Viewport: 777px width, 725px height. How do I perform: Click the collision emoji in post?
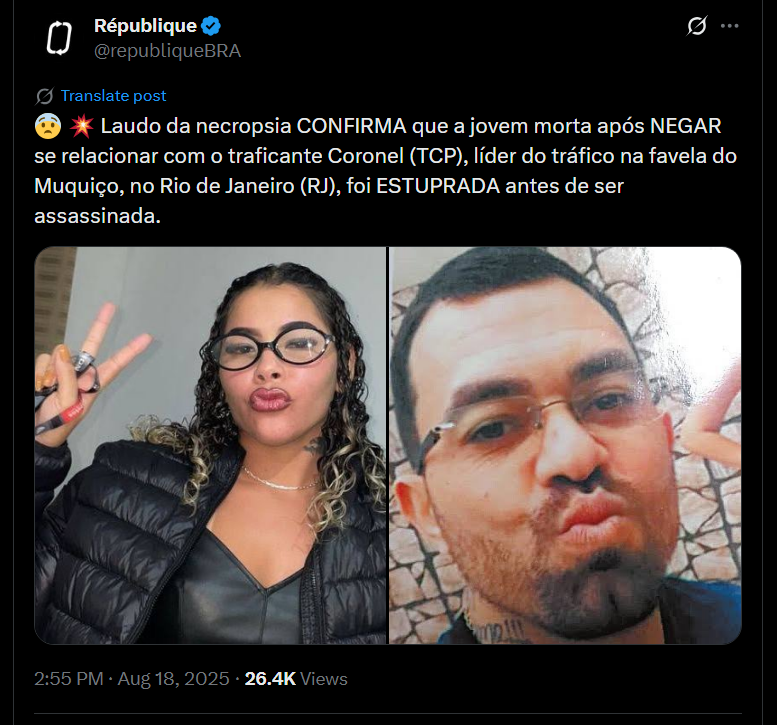(81, 126)
